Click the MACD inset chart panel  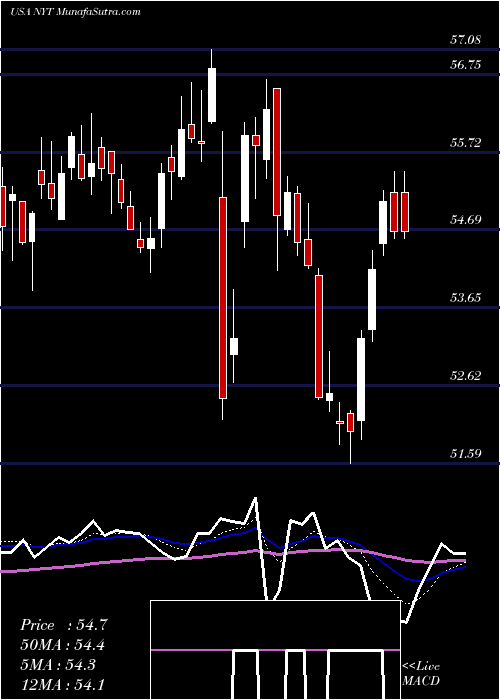pyautogui.click(x=275, y=650)
